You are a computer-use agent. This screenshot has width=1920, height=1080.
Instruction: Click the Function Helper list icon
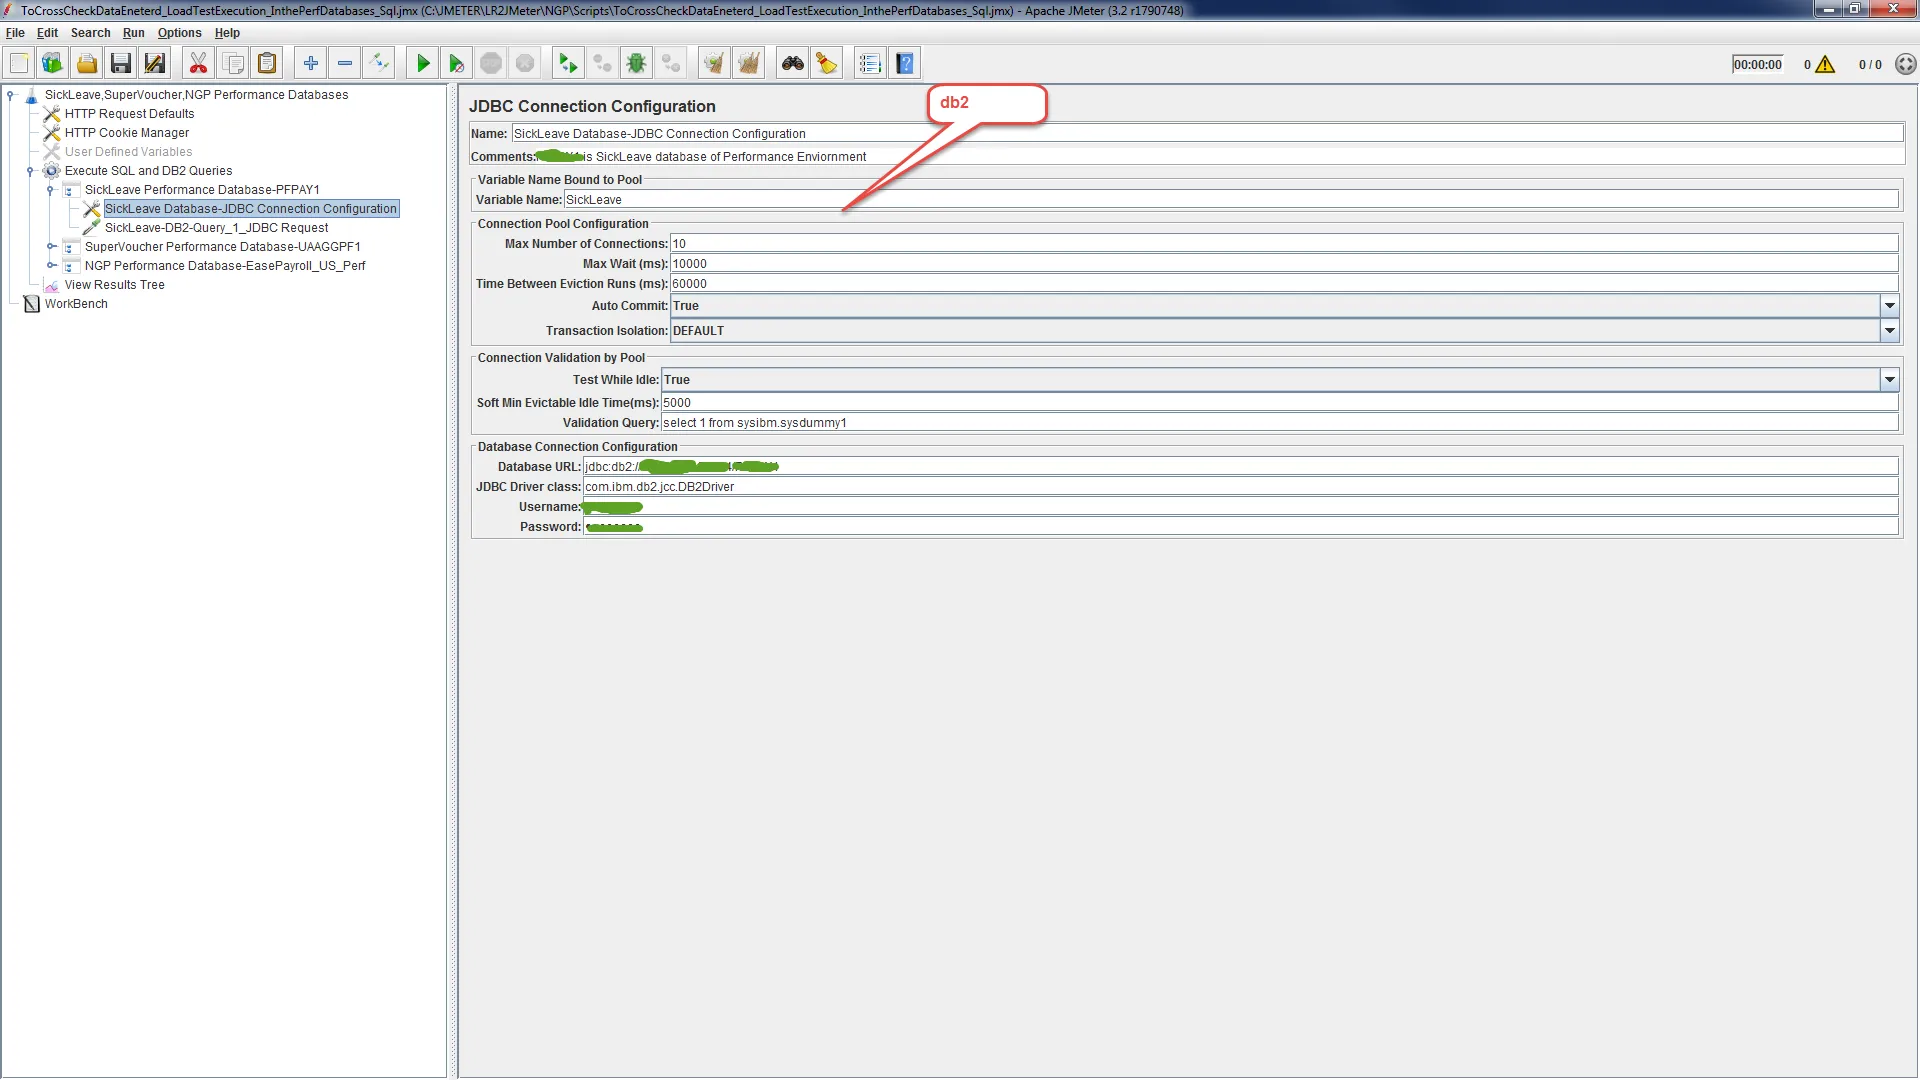click(870, 64)
